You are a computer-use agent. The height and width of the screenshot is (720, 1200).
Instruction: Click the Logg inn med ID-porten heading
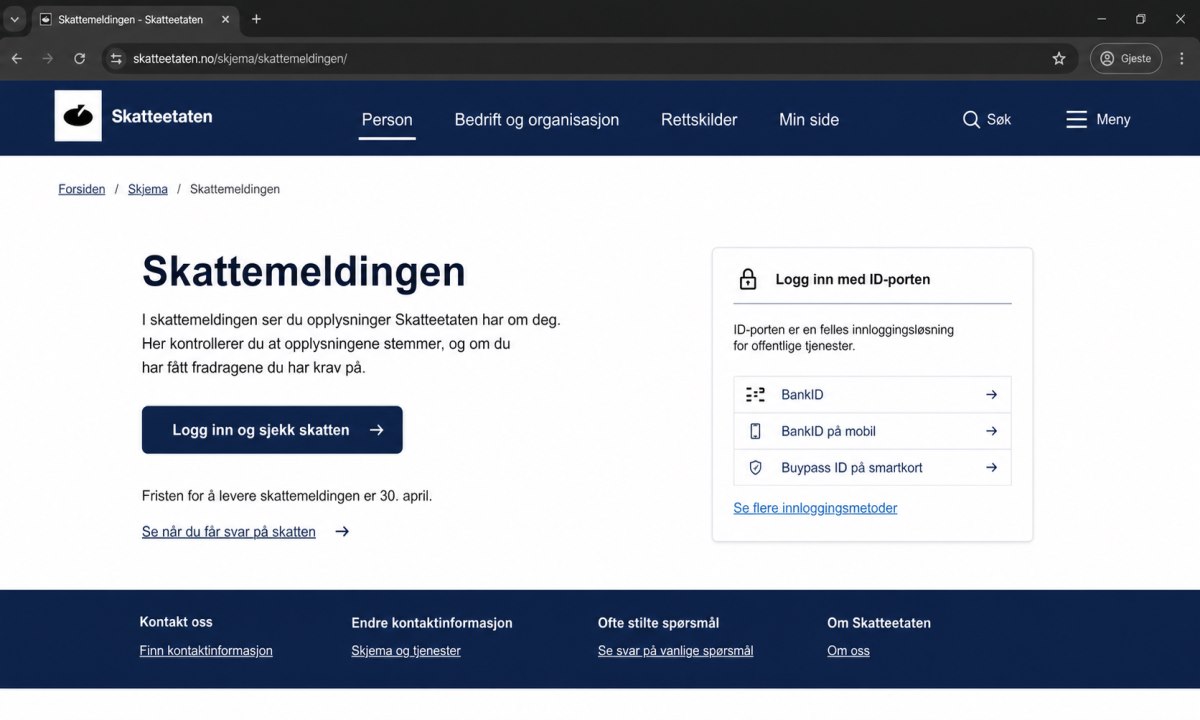[853, 279]
